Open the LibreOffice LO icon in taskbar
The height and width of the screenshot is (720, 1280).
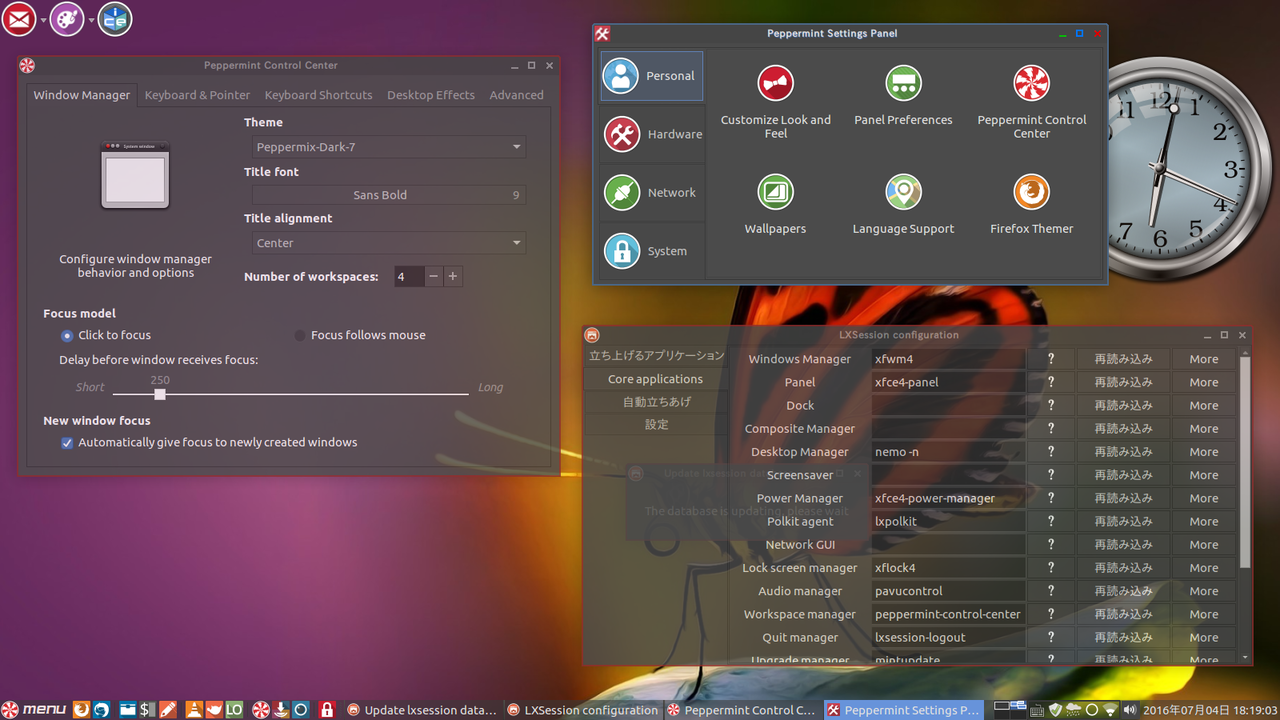coord(235,710)
